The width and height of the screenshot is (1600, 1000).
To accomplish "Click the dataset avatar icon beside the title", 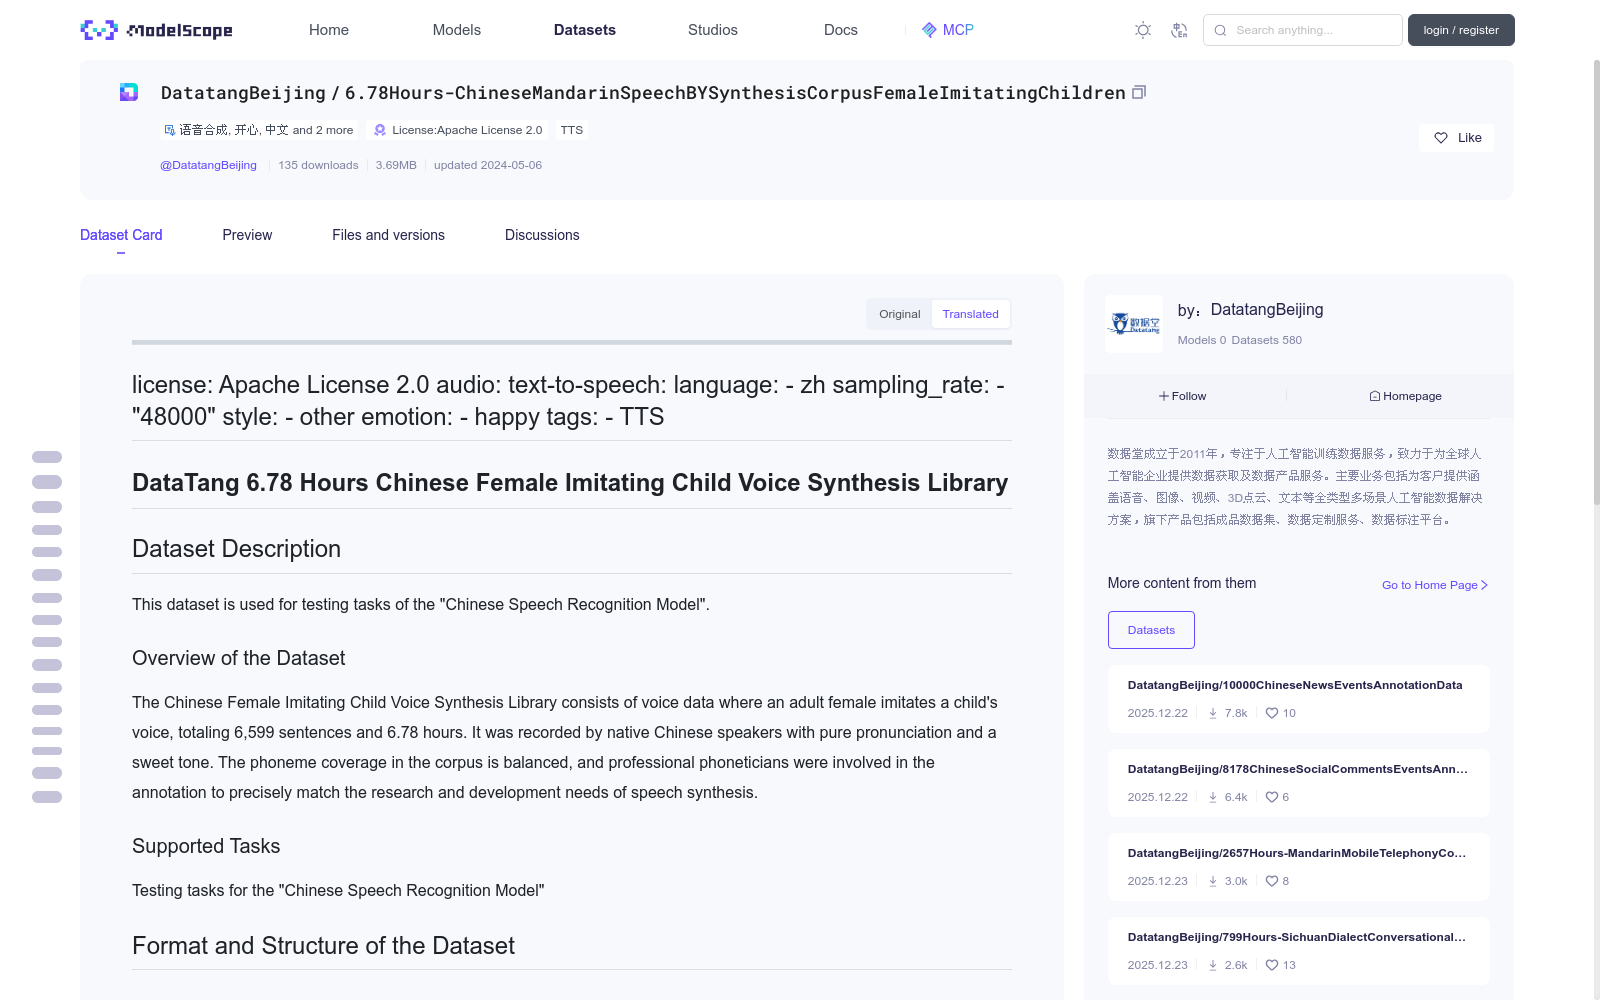I will 129,92.
